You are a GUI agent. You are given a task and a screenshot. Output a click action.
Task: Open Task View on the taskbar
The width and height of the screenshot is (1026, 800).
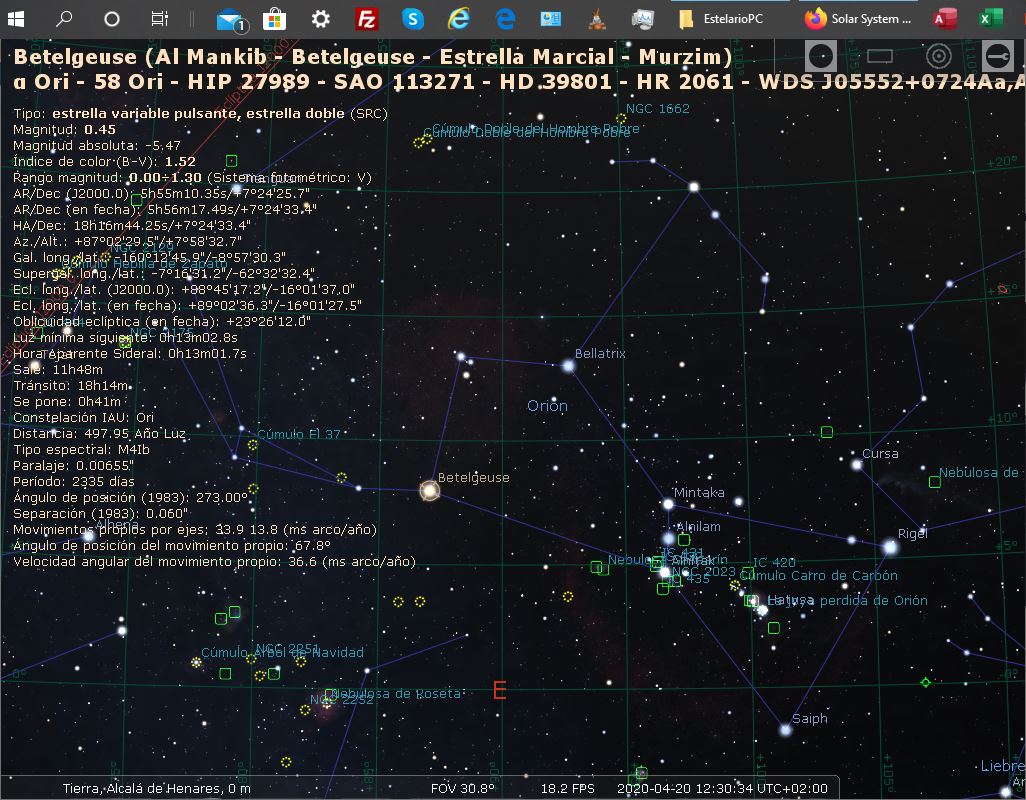click(159, 18)
